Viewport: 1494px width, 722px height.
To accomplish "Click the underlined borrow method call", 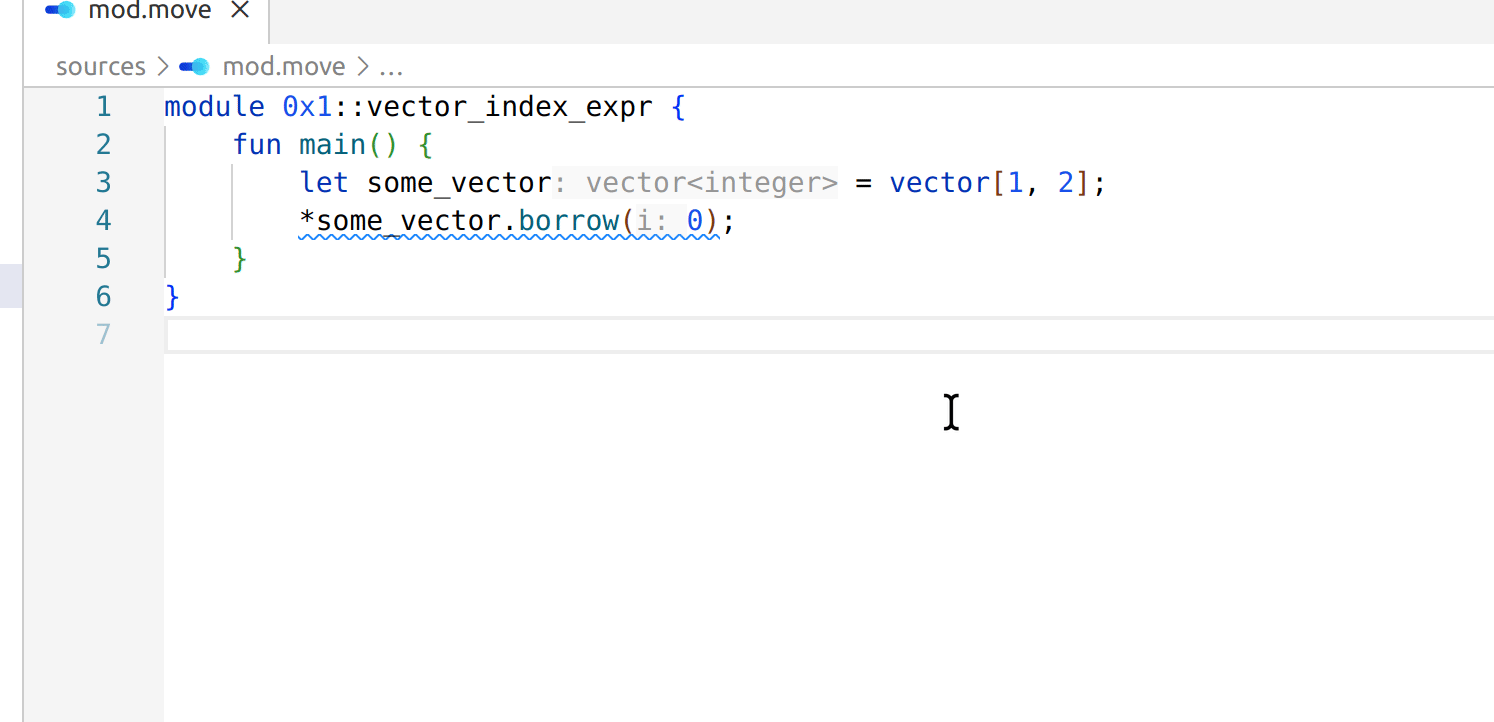I will [567, 220].
